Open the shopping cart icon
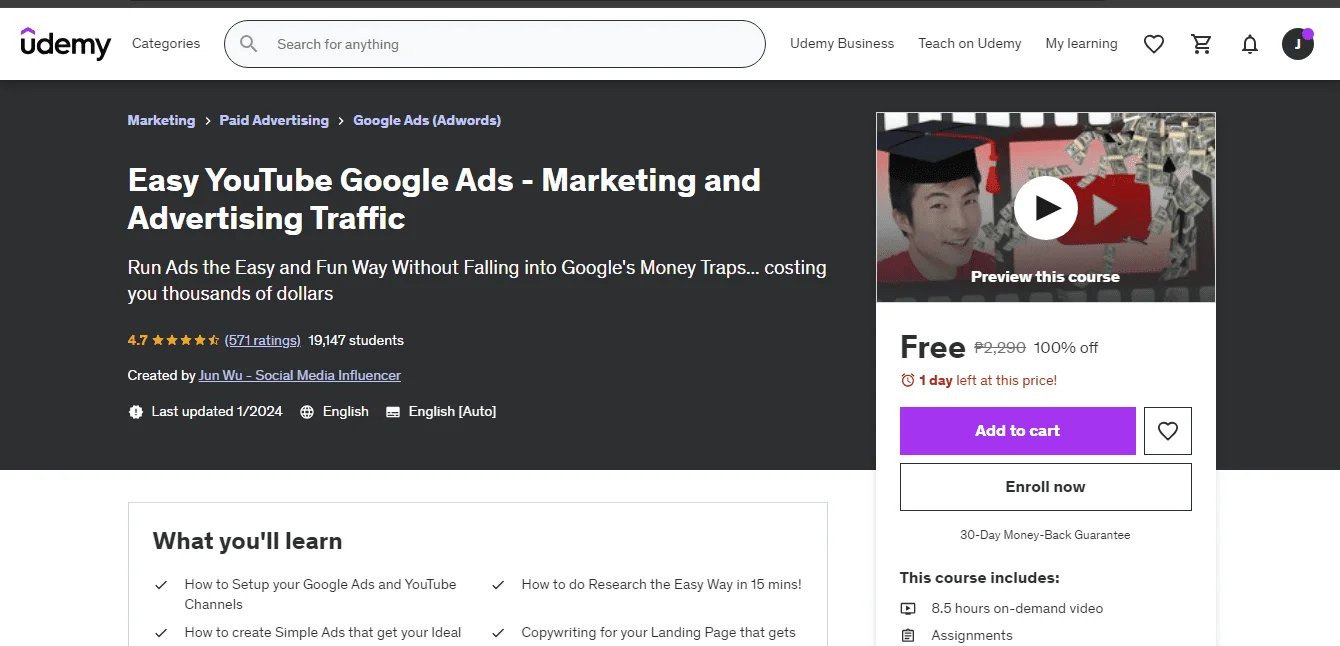1340x646 pixels. click(x=1202, y=44)
